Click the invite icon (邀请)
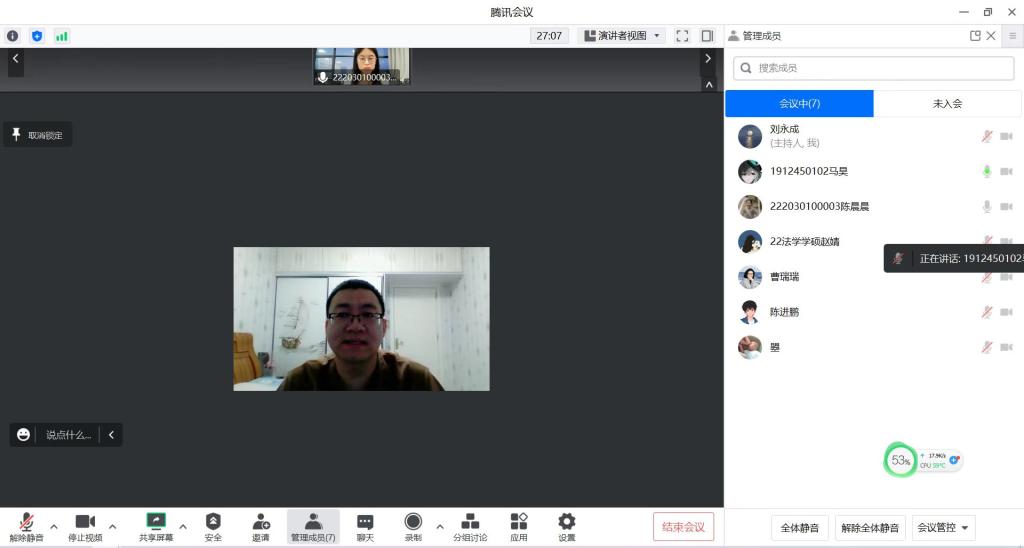Image resolution: width=1024 pixels, height=548 pixels. coord(260,522)
